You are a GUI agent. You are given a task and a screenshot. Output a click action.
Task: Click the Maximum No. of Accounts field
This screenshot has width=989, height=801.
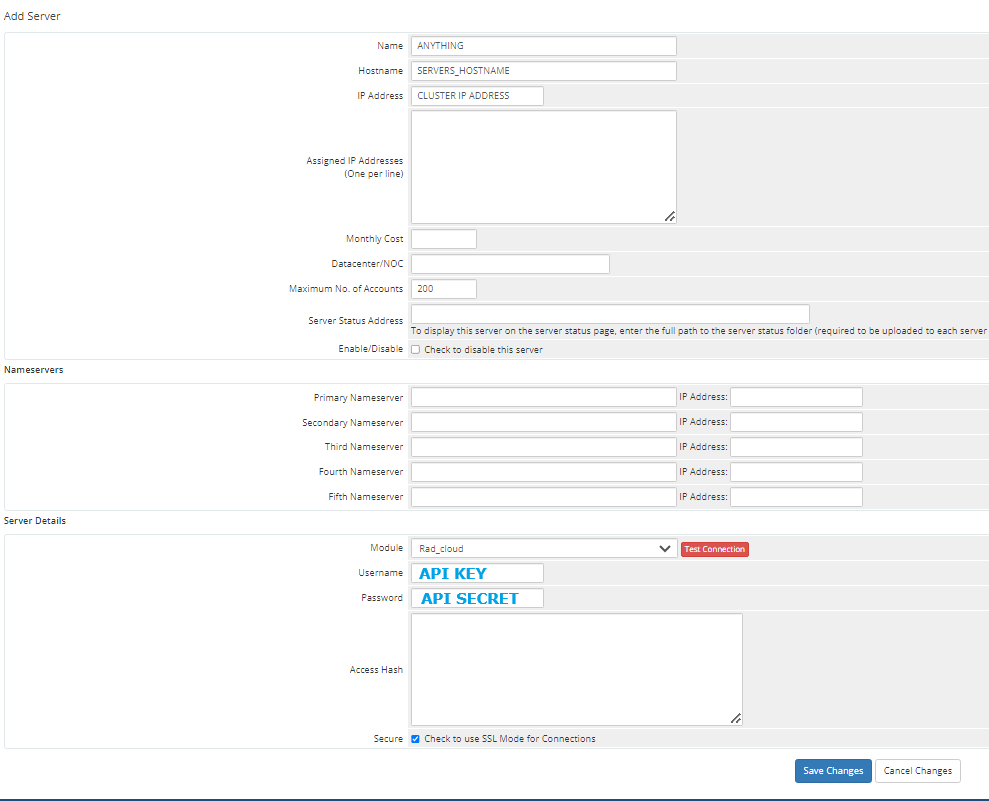tap(444, 289)
